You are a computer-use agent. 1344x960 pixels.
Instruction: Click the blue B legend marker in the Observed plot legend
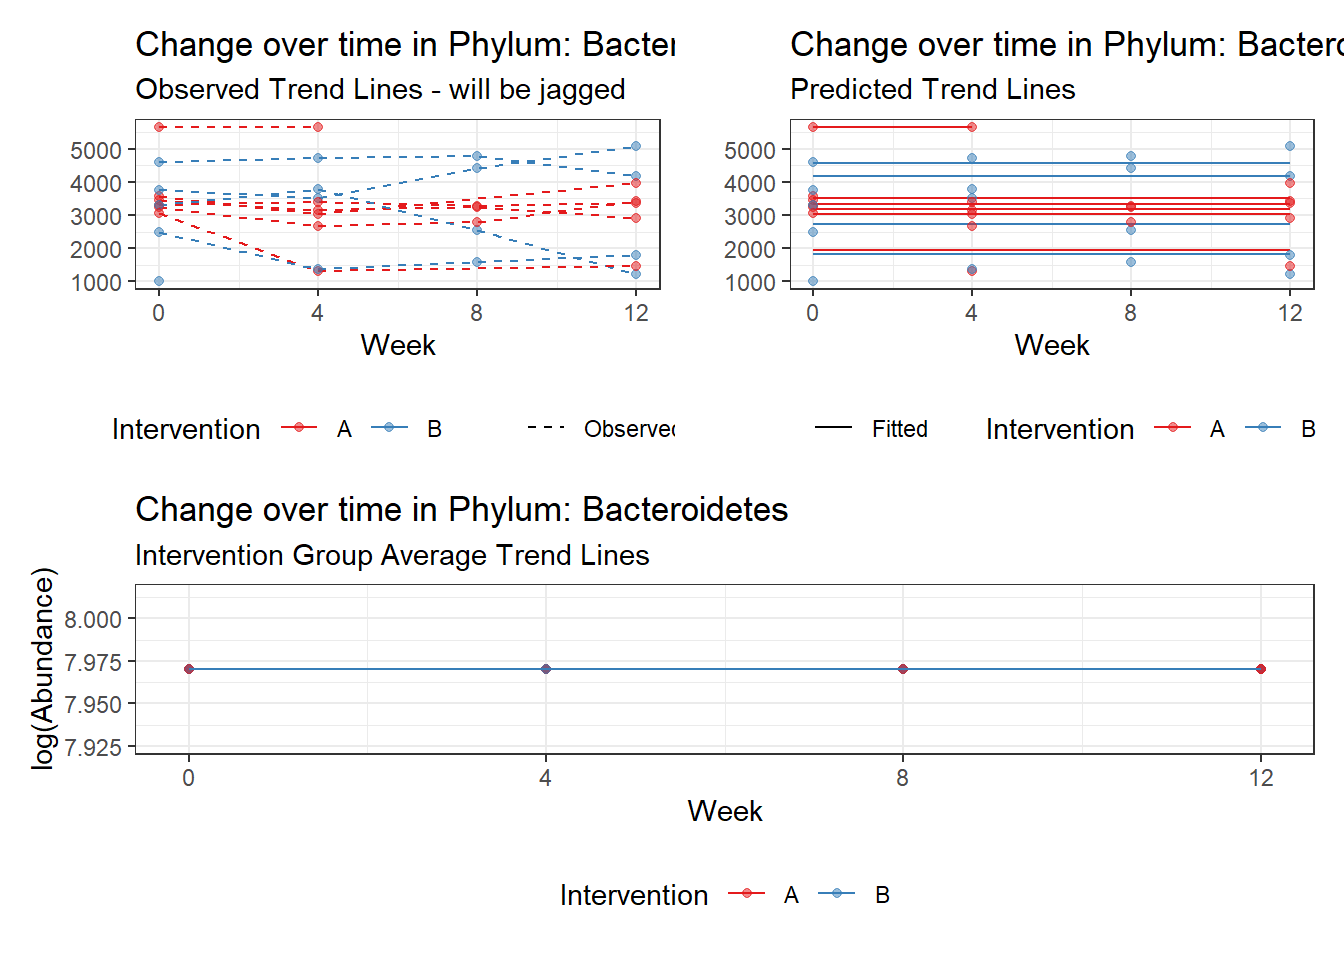(x=389, y=428)
